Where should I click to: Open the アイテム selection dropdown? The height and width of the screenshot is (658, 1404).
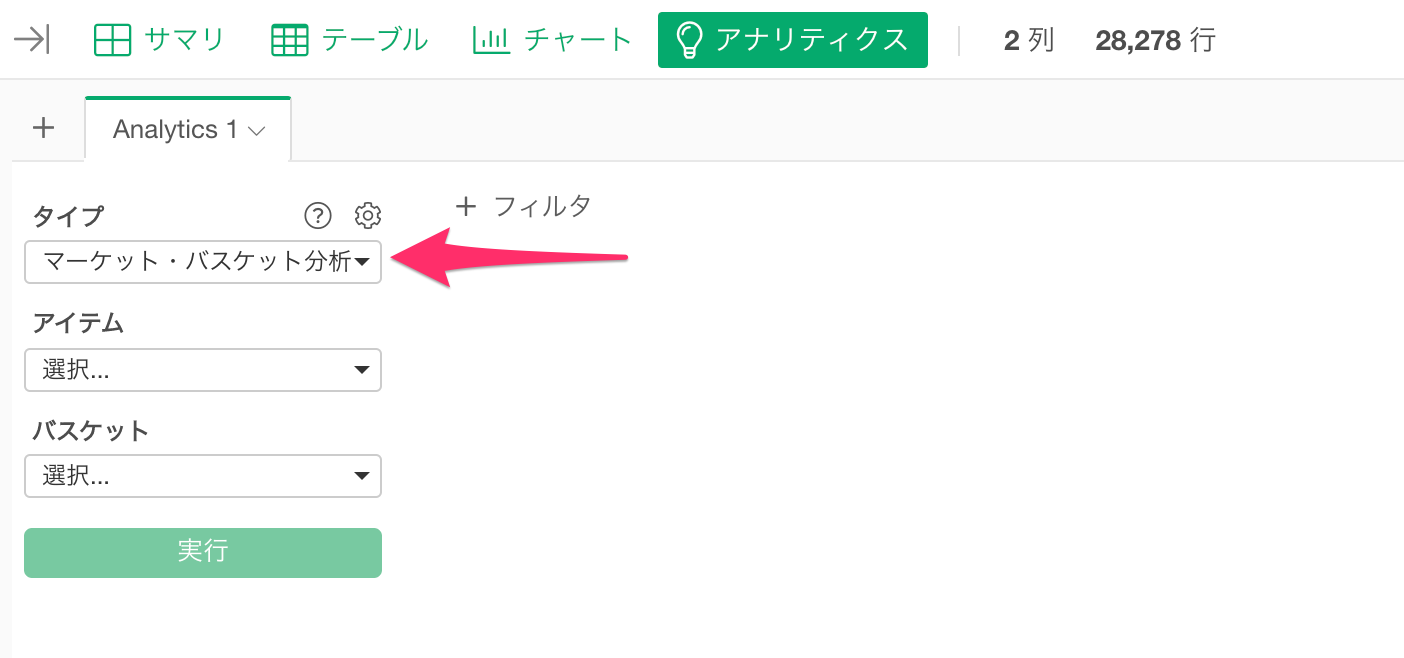point(203,370)
